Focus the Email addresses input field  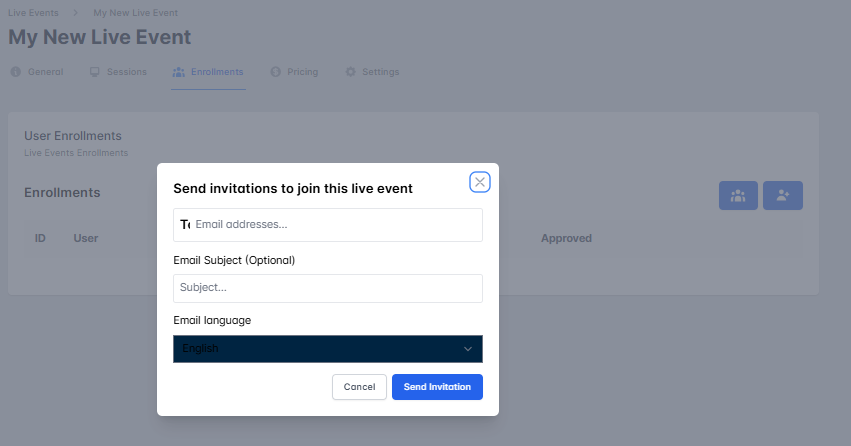coord(335,225)
